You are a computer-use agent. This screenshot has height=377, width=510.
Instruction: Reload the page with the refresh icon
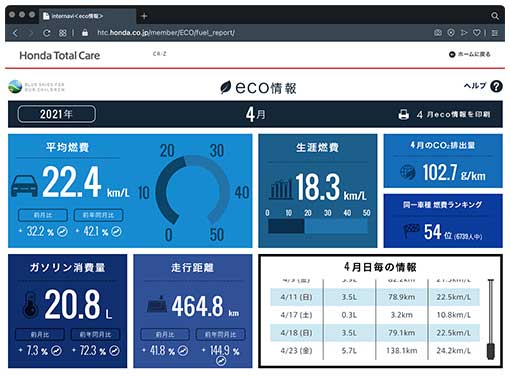47,33
